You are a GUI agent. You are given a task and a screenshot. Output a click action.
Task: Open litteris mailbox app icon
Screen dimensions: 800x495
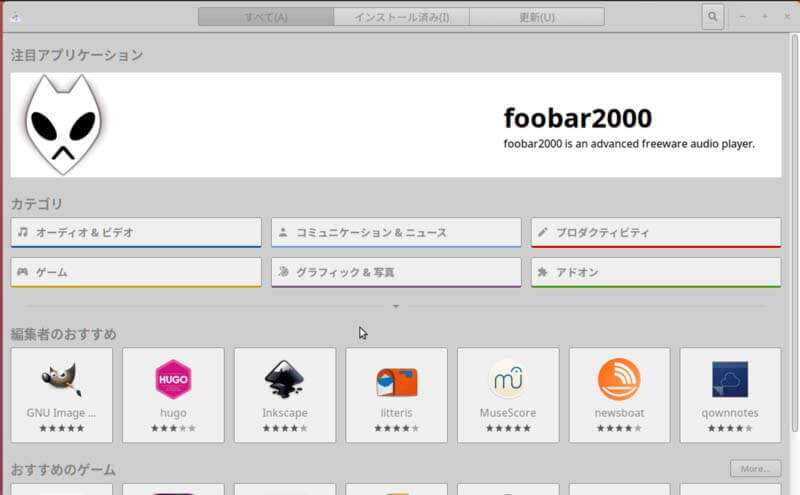(x=396, y=382)
